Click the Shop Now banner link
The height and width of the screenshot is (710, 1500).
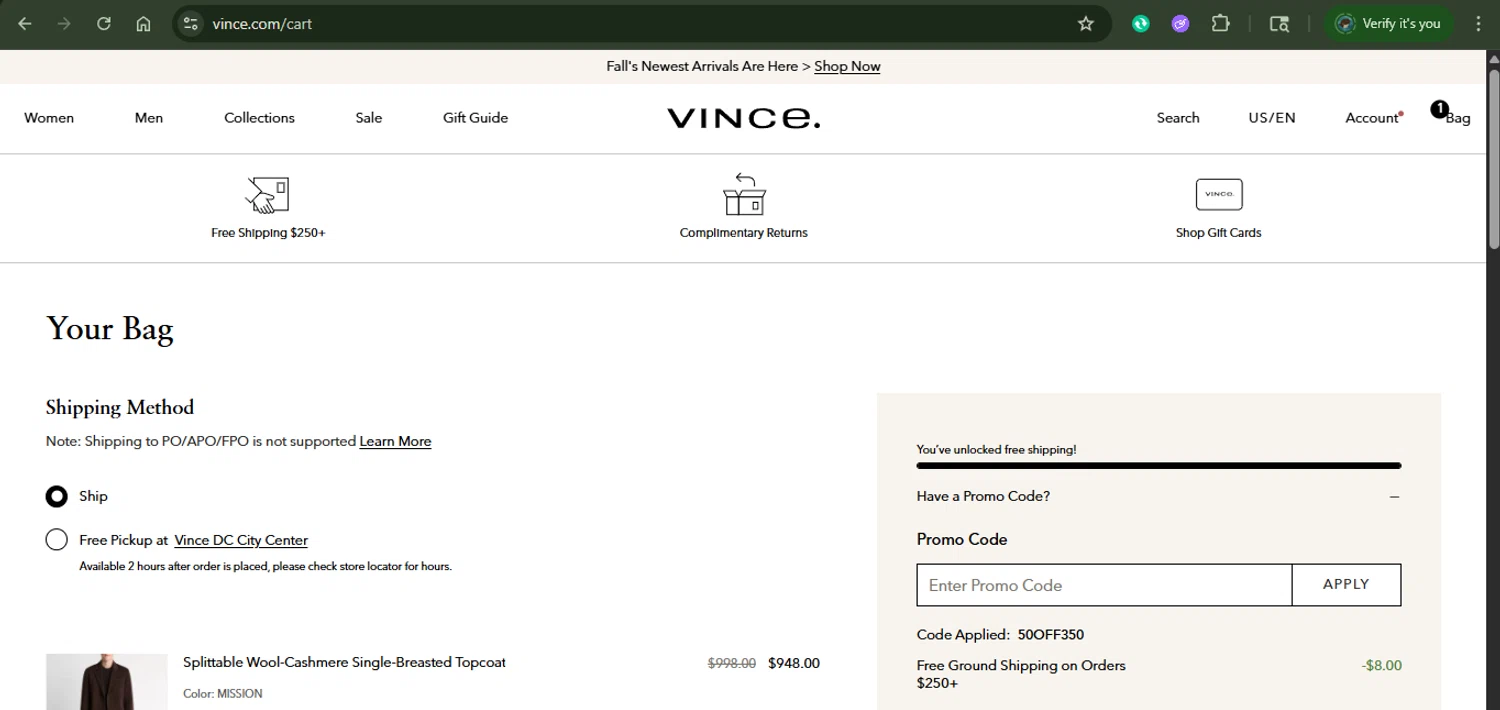(x=847, y=66)
